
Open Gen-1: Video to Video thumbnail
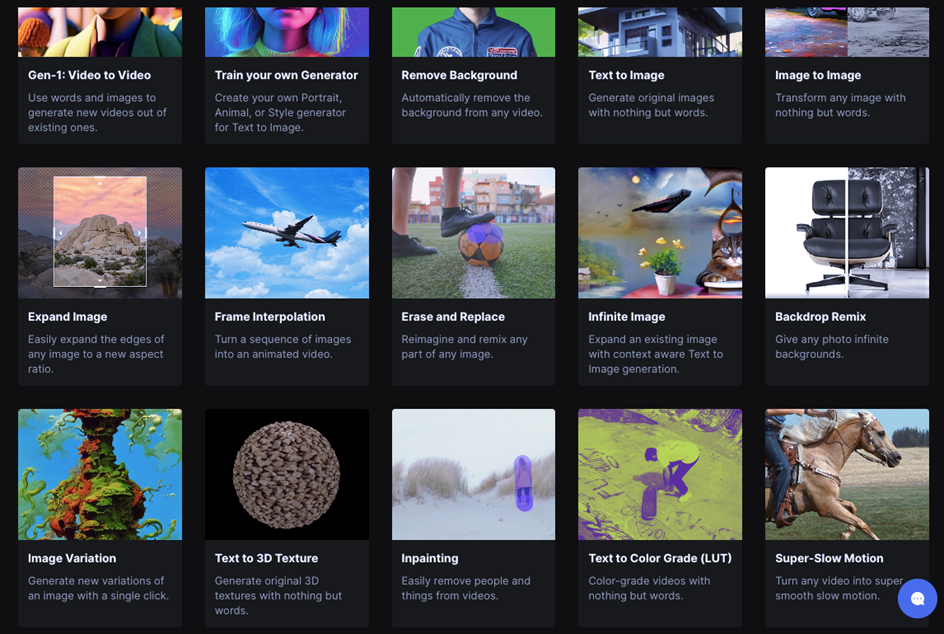click(100, 32)
